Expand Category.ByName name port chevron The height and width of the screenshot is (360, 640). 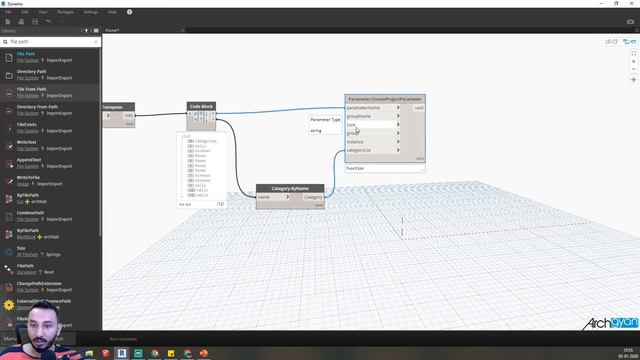287,197
